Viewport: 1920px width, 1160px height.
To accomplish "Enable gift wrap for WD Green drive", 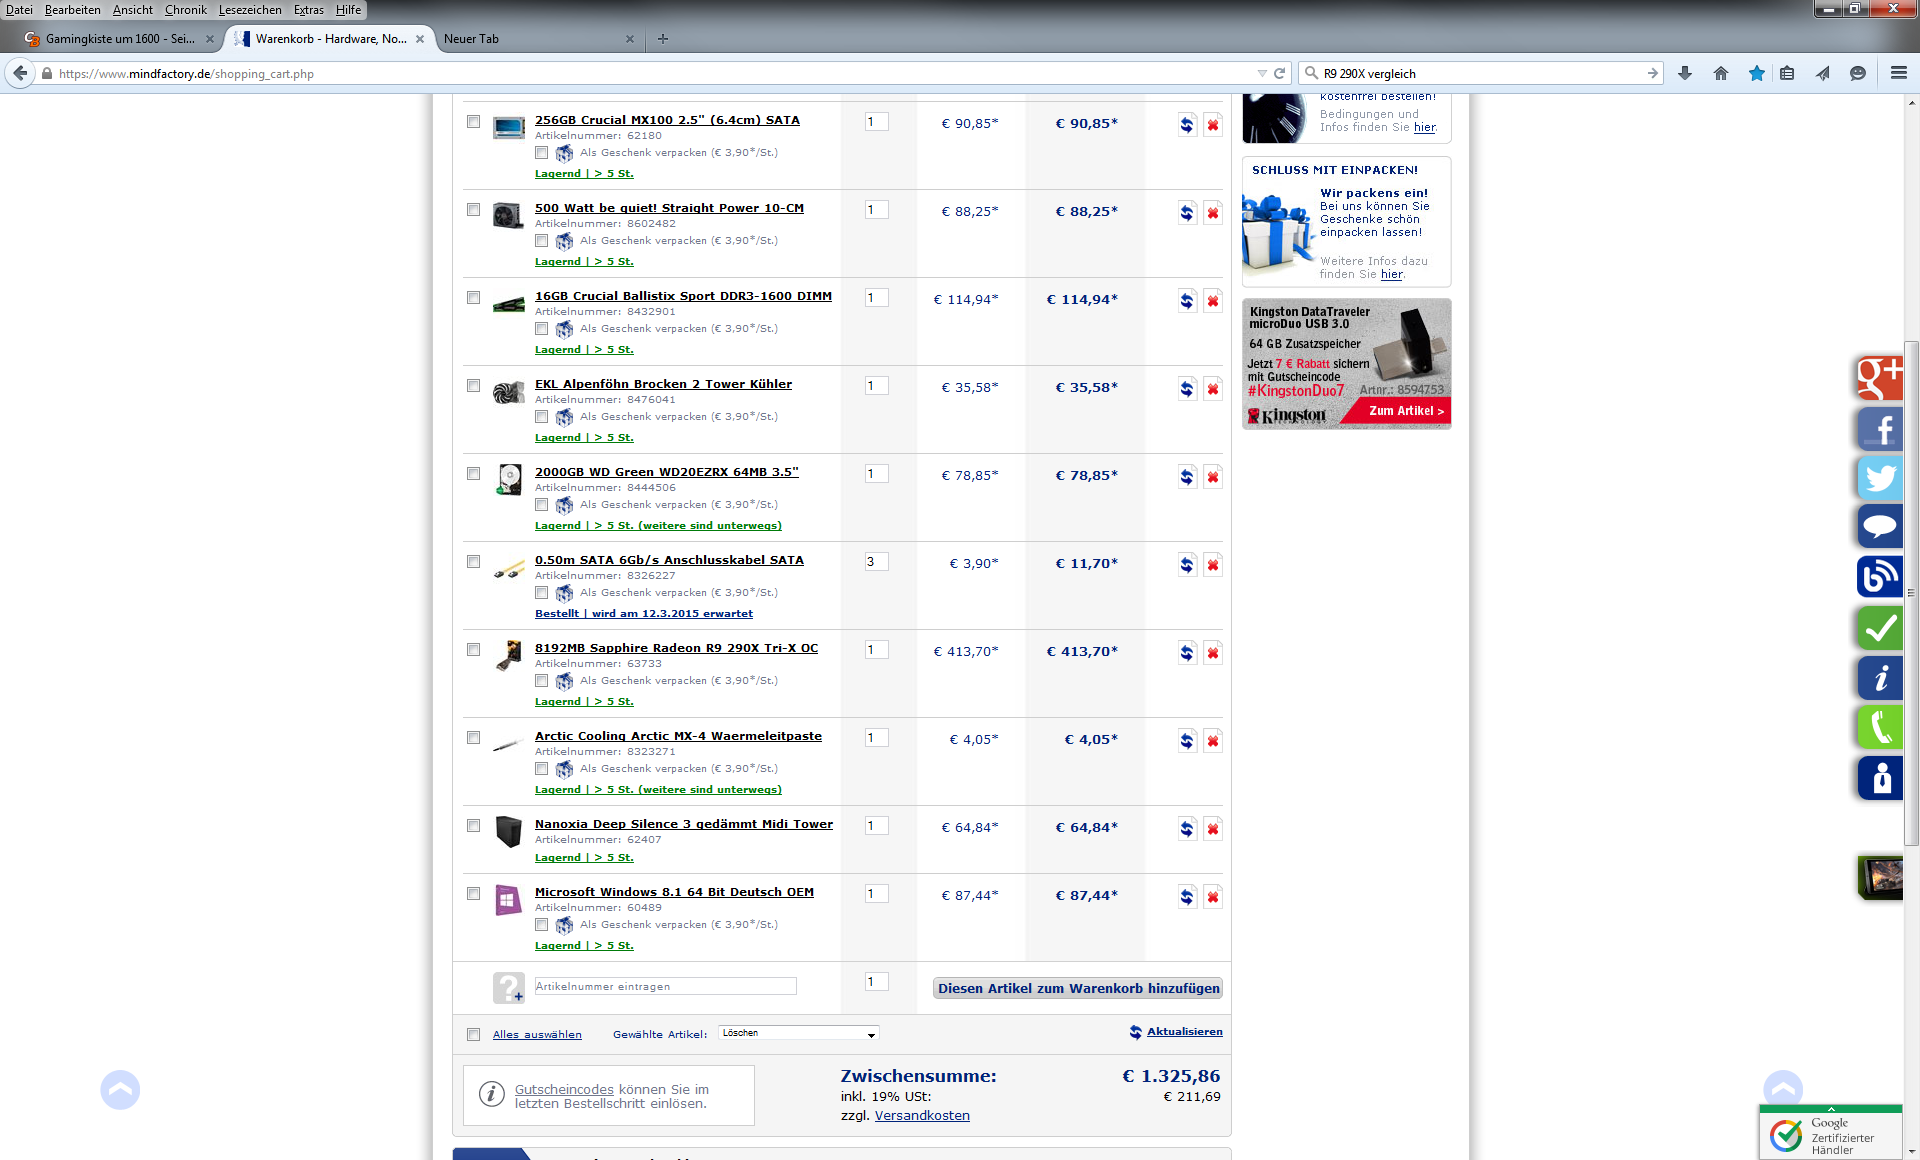I will 541,505.
